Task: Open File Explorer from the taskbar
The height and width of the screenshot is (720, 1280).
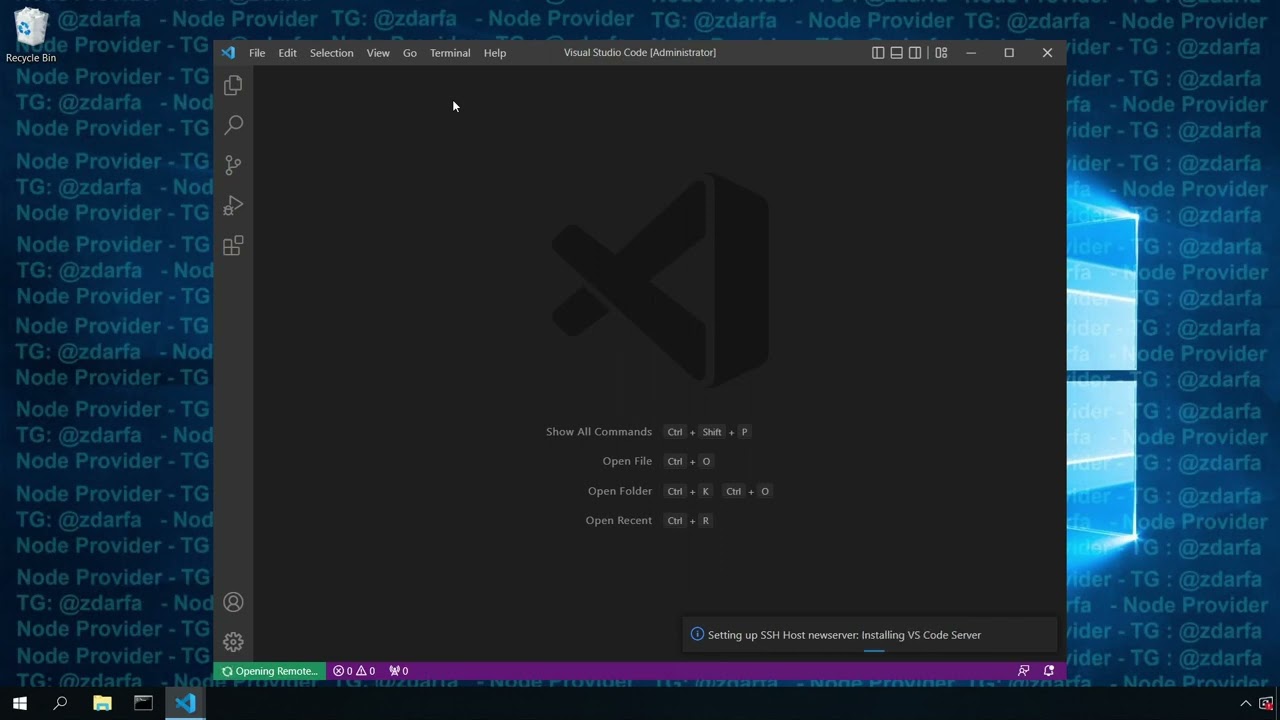Action: coord(102,703)
